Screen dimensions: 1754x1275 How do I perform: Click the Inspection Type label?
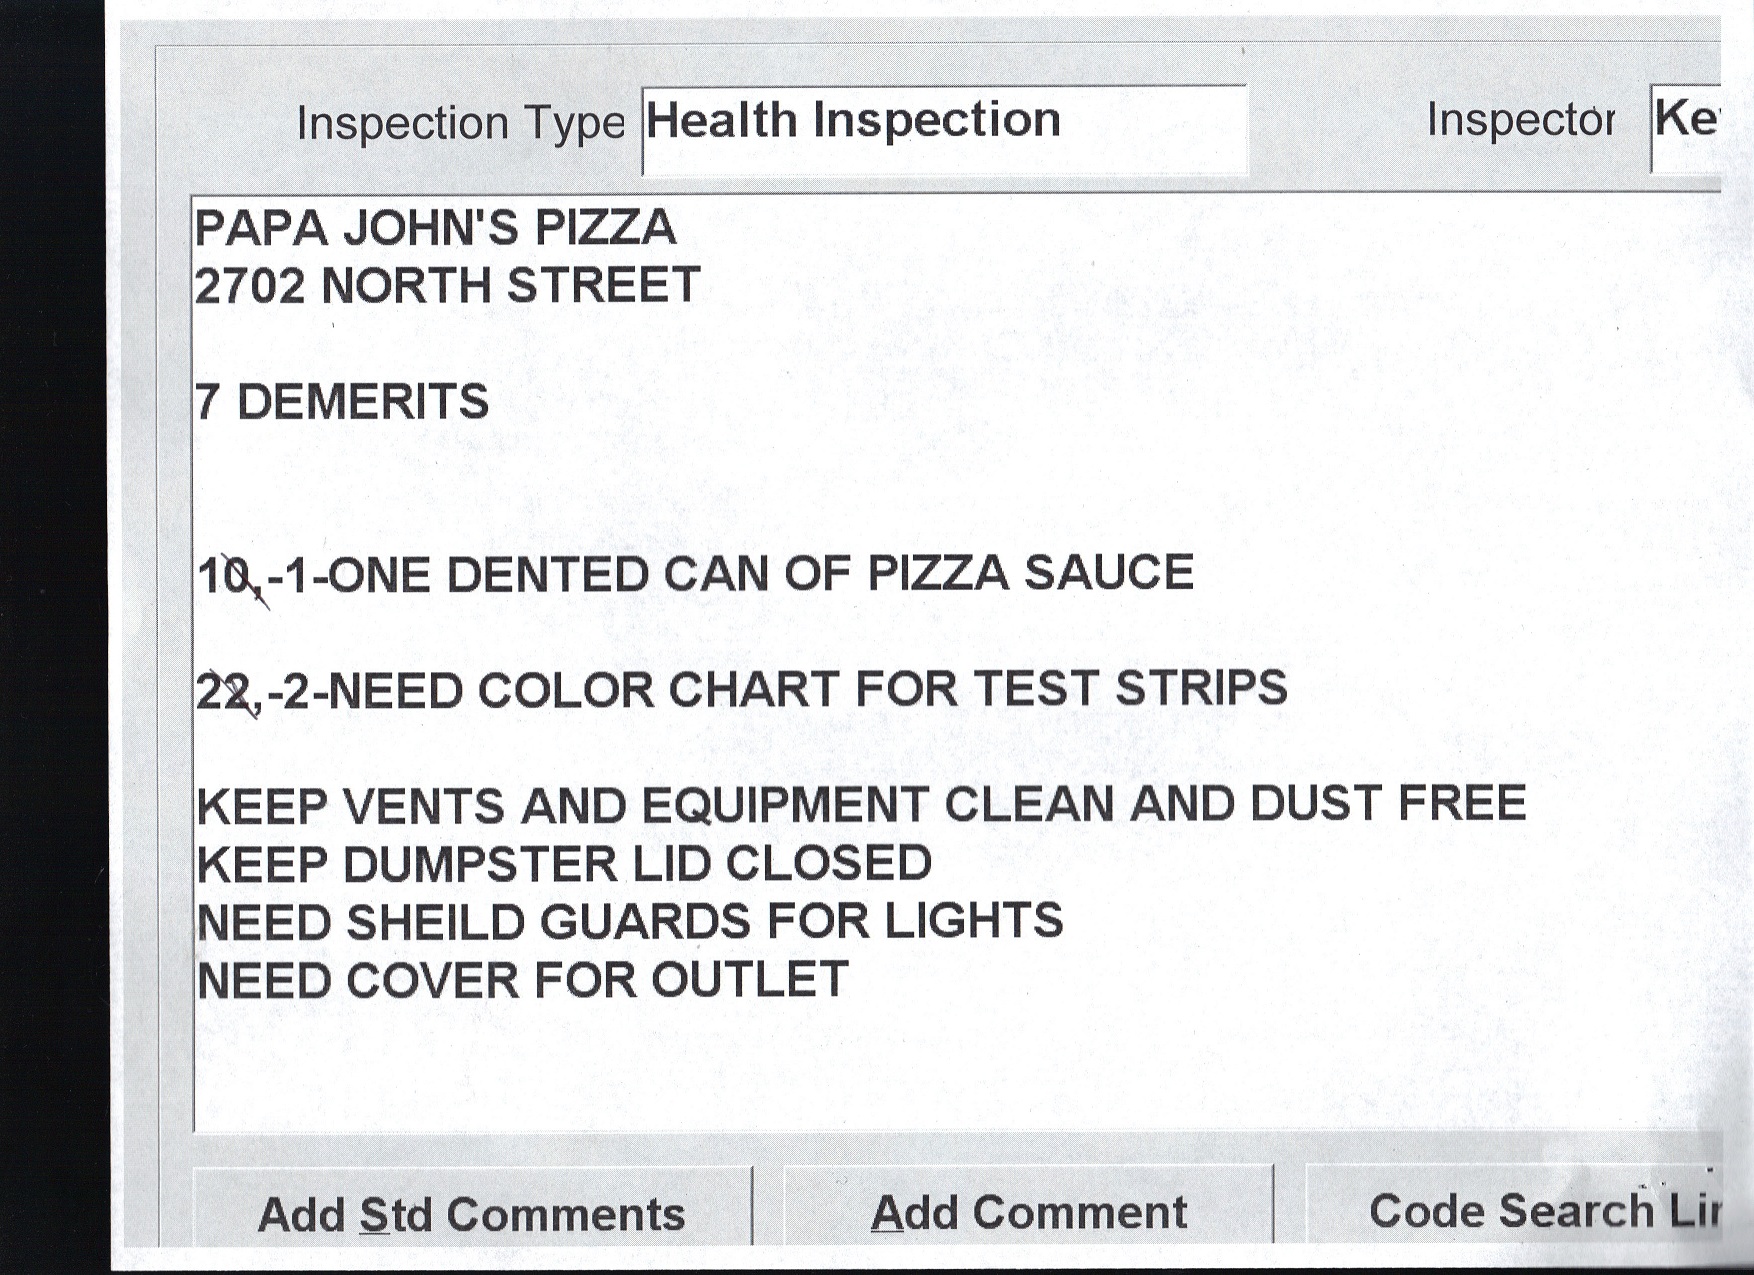tap(460, 124)
